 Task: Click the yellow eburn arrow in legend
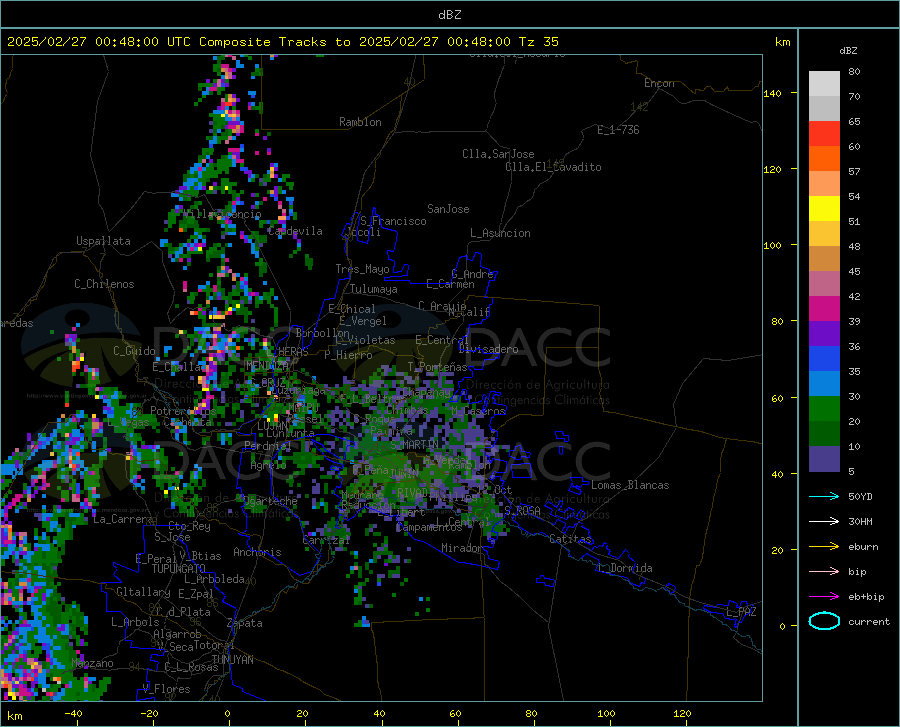824,547
